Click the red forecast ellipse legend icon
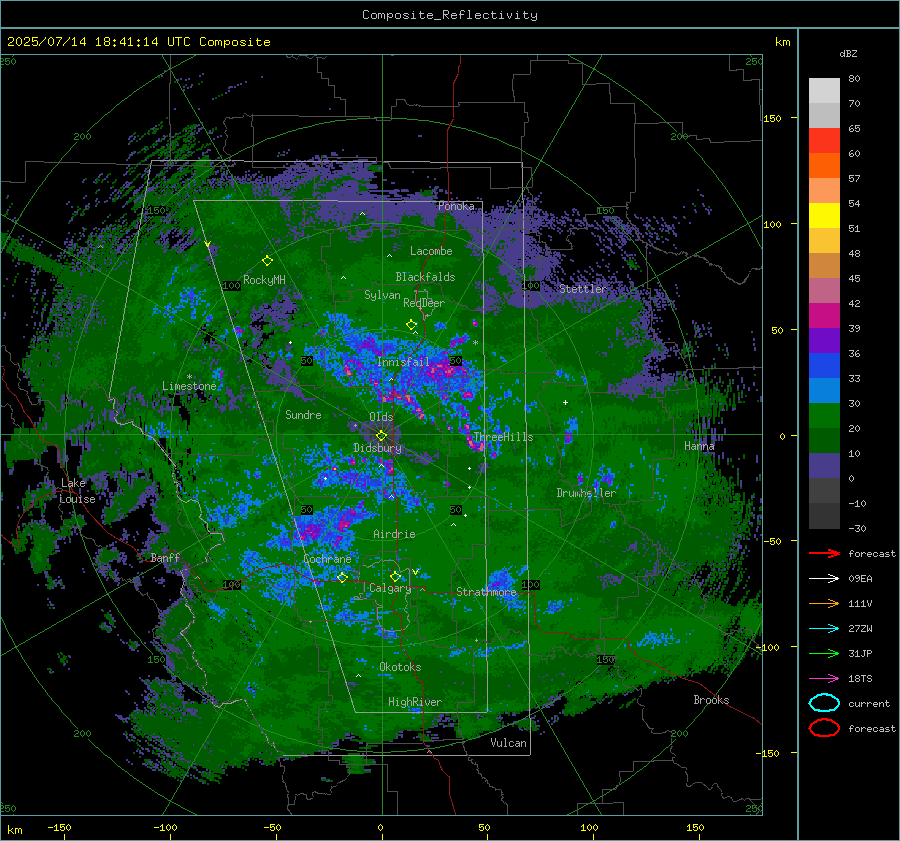 point(824,728)
